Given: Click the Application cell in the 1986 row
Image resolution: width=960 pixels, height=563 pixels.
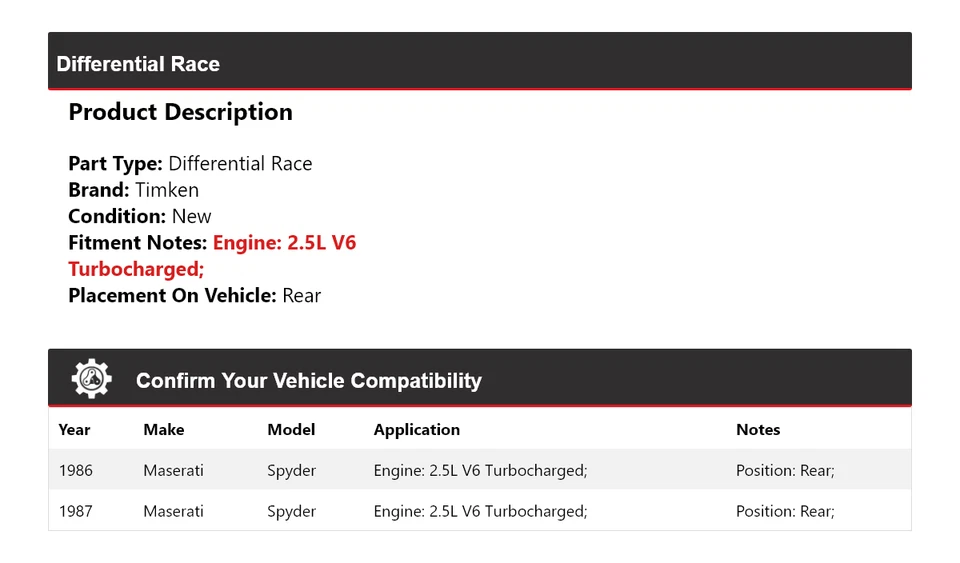Looking at the screenshot, I should pyautogui.click(x=480, y=470).
